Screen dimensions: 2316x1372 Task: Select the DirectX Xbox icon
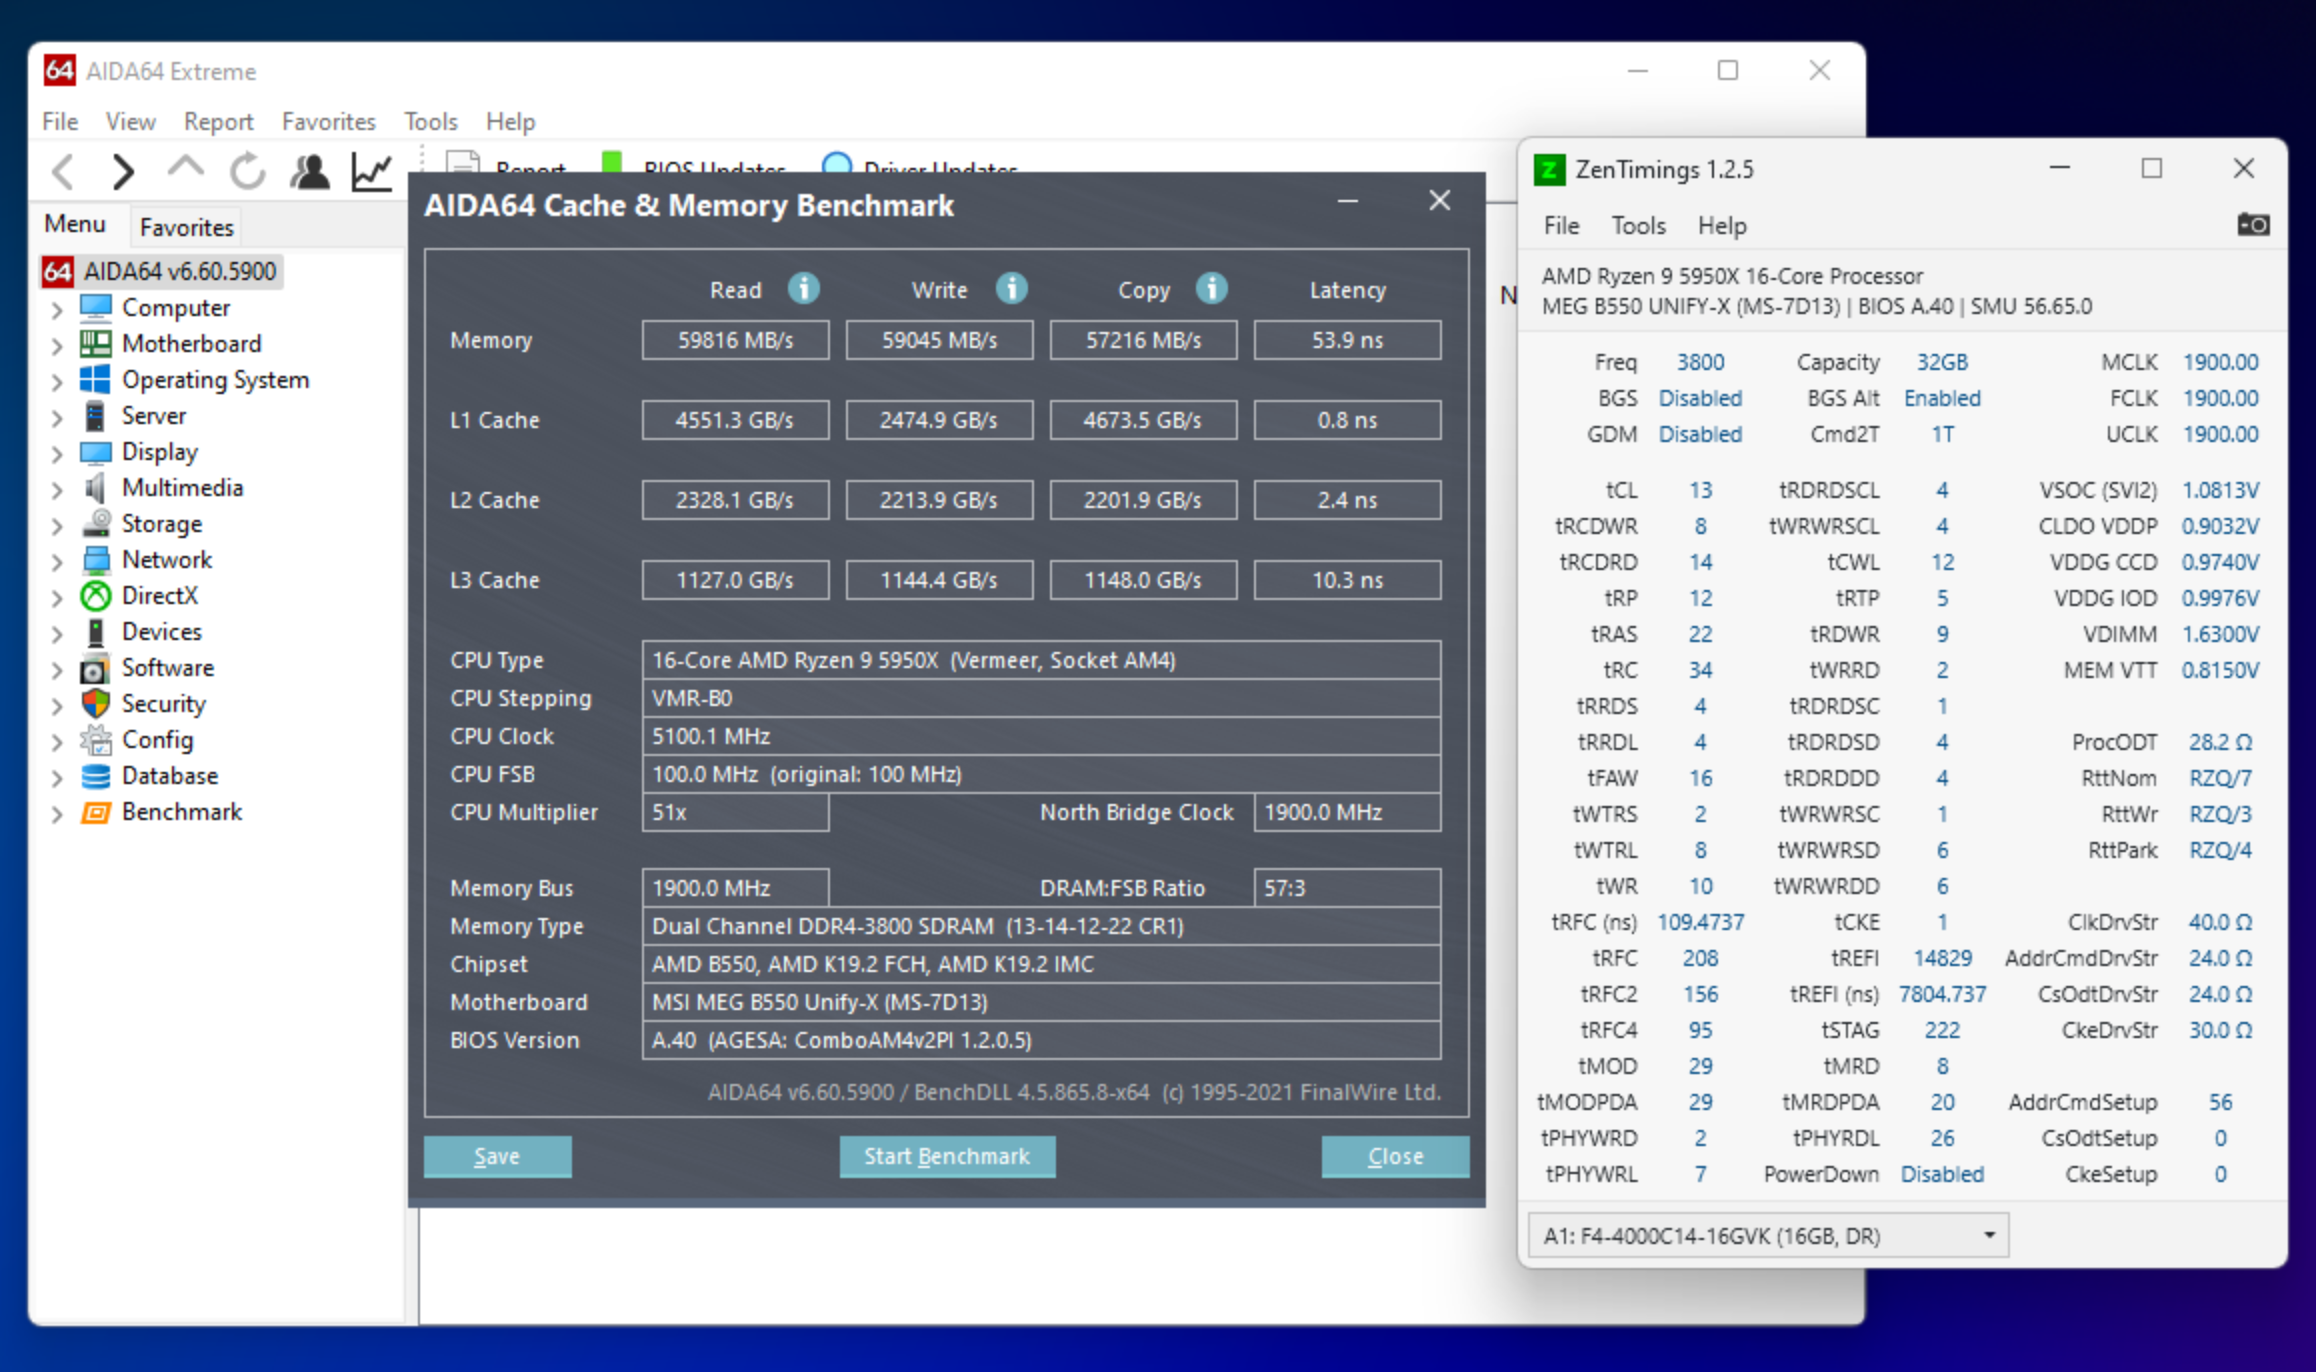coord(96,595)
